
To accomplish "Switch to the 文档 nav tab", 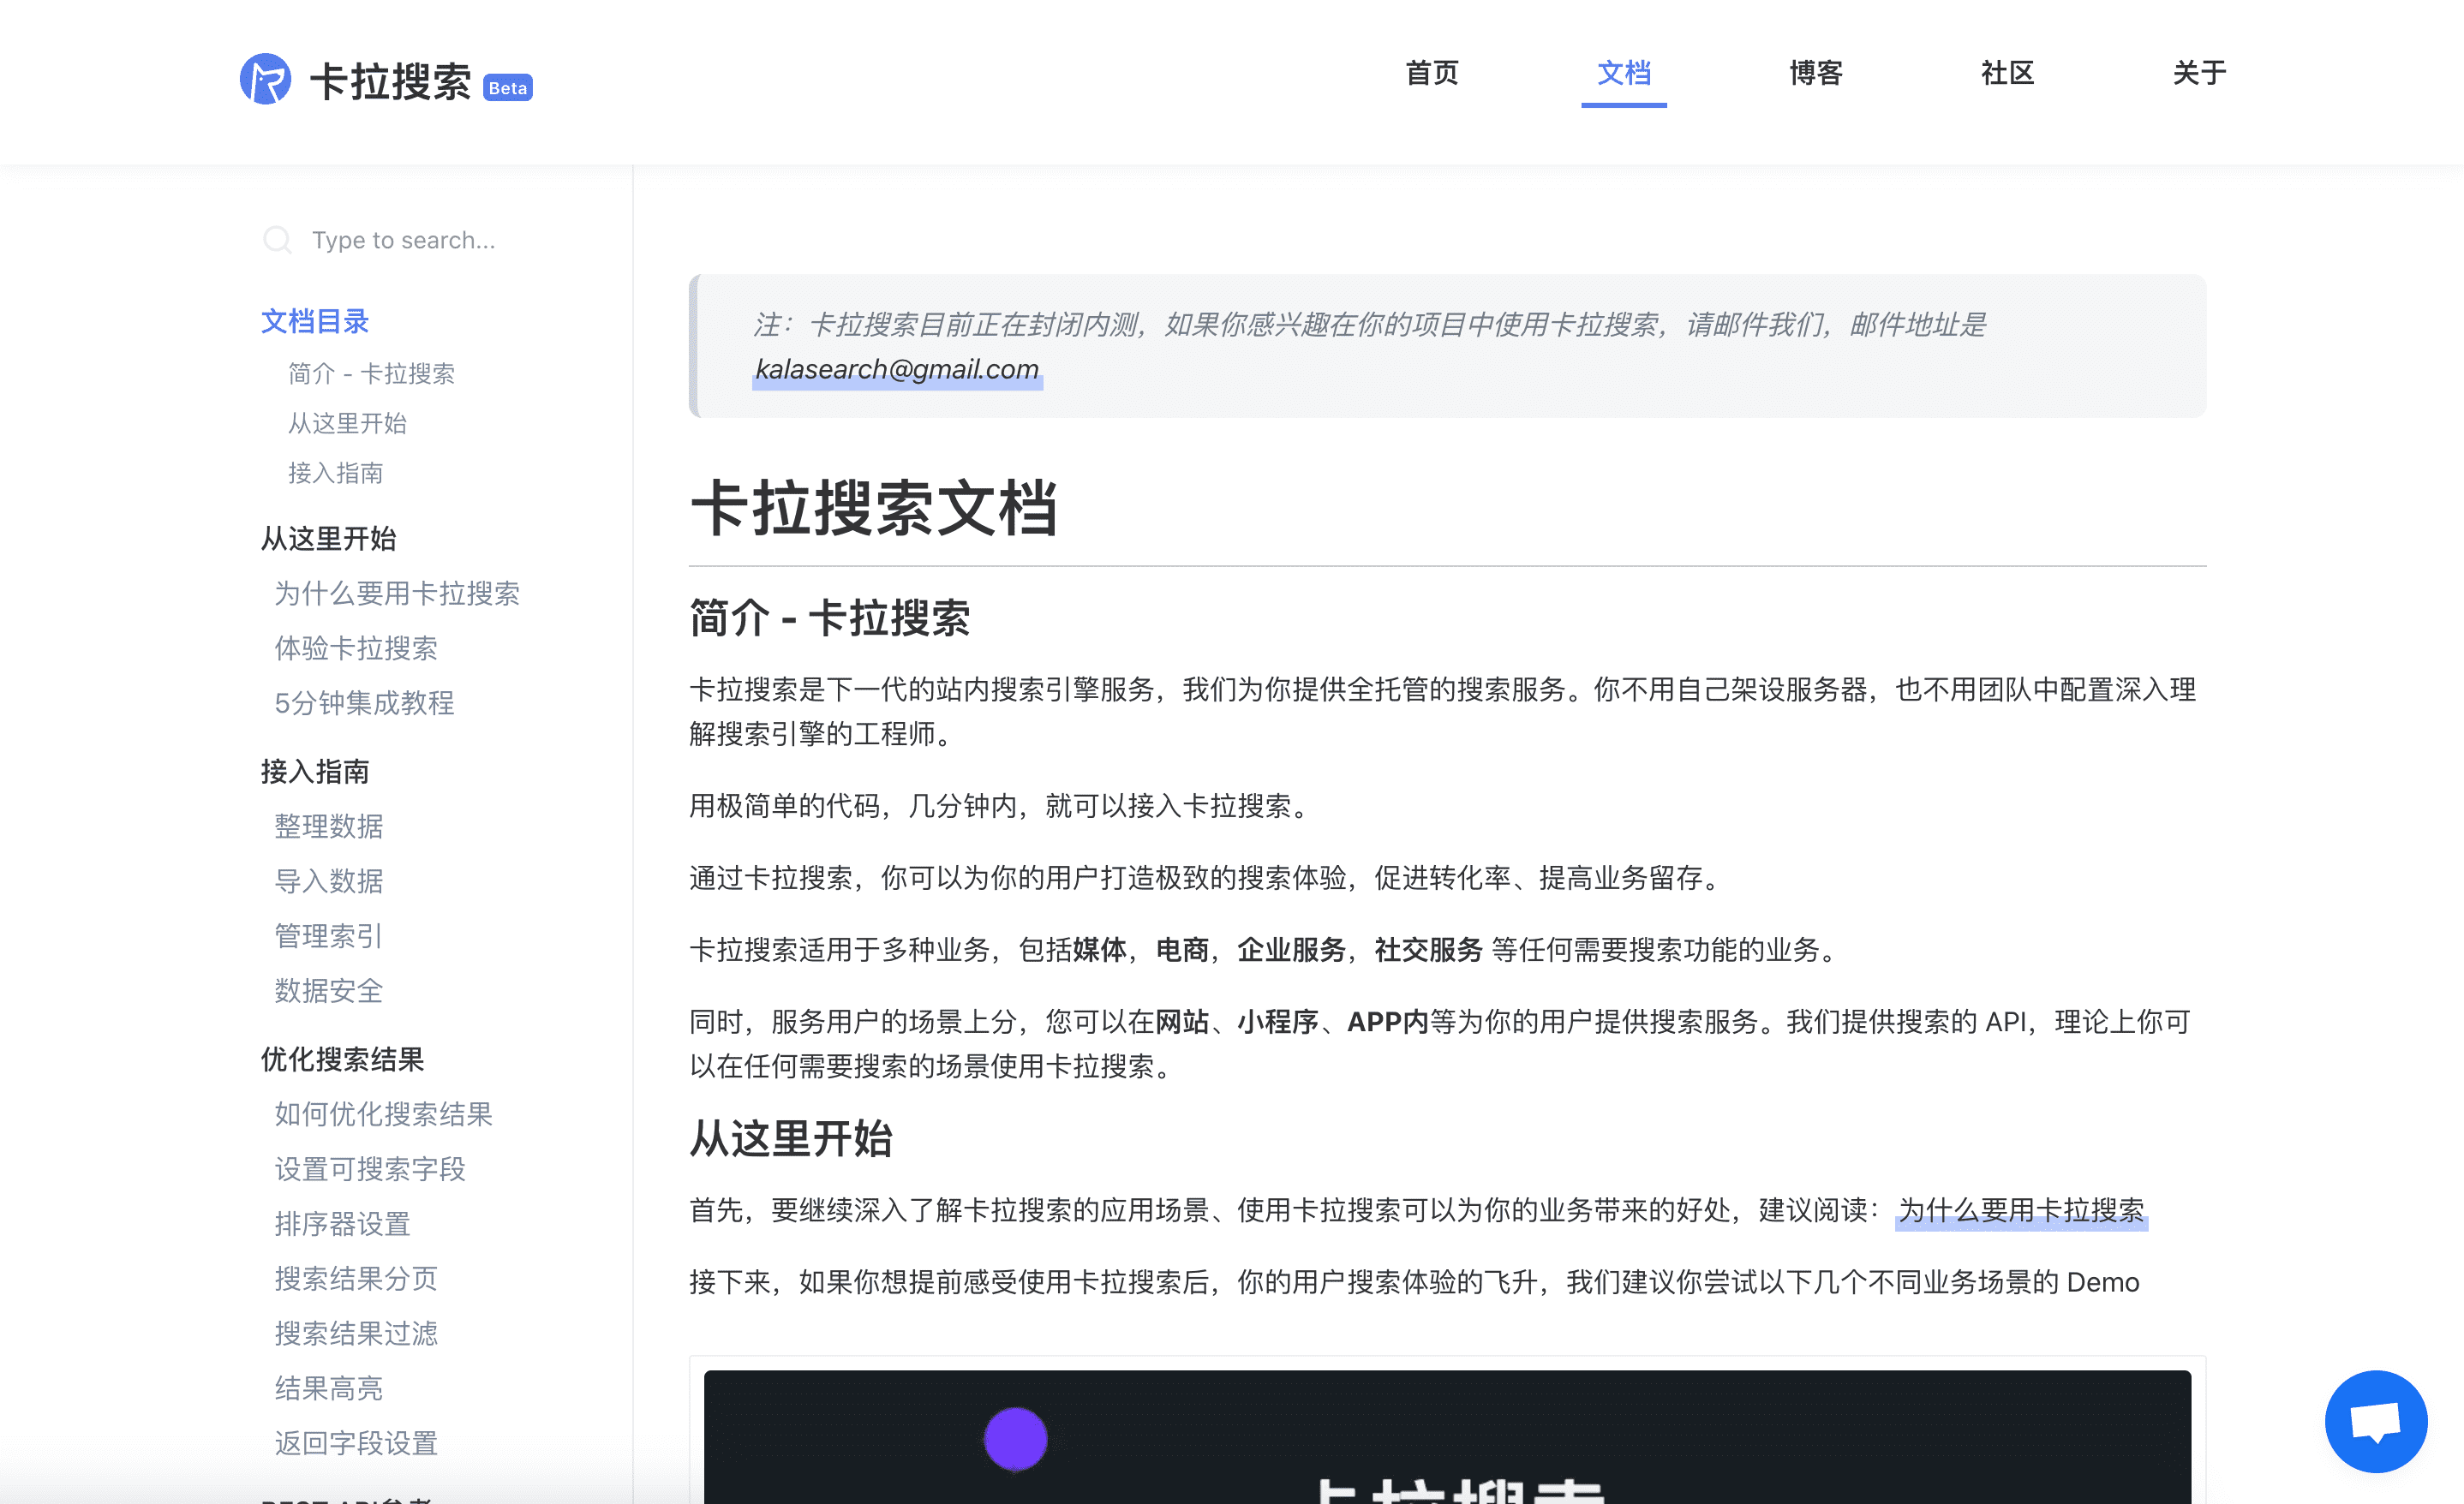I will tap(1623, 73).
